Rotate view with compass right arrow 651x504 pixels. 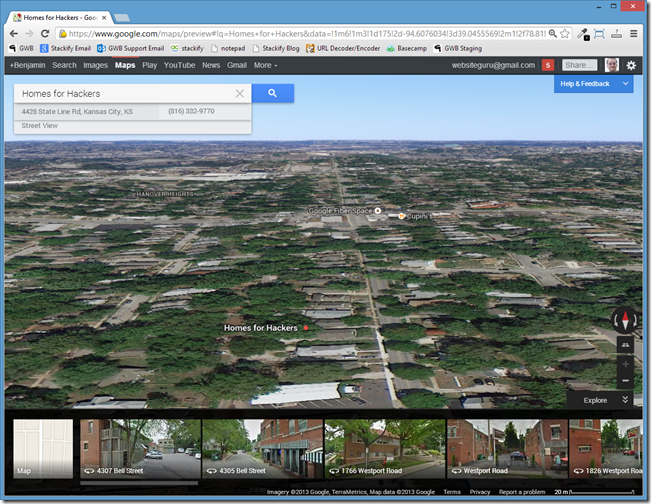click(x=635, y=320)
